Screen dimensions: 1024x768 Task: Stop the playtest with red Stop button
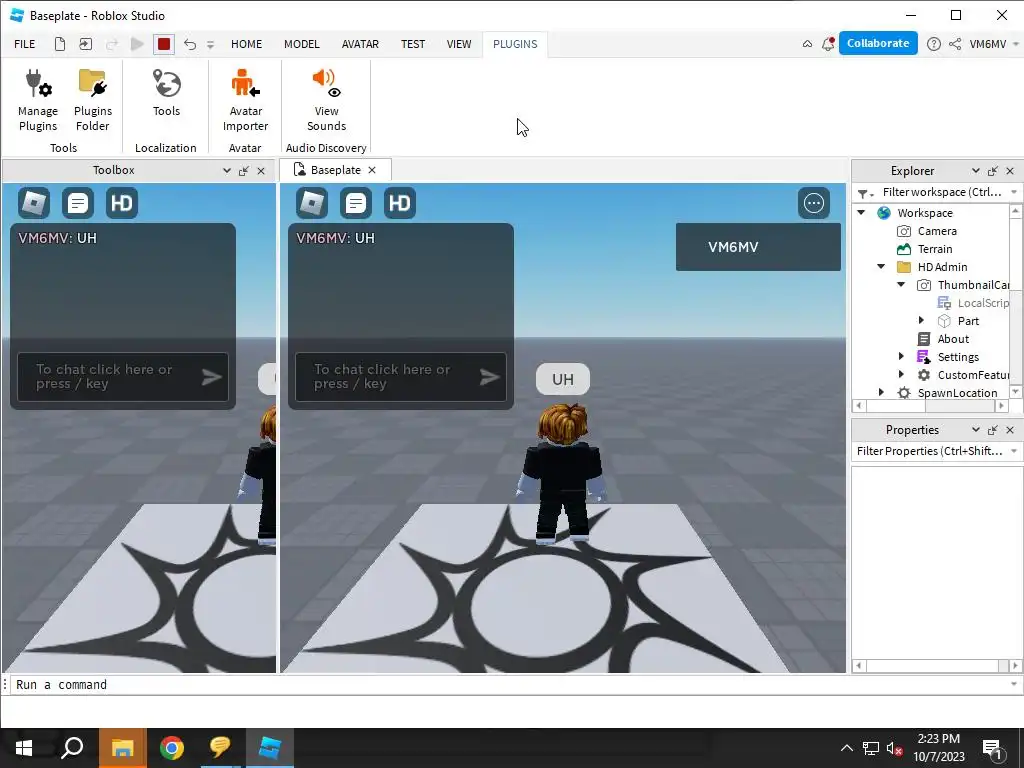coord(164,44)
